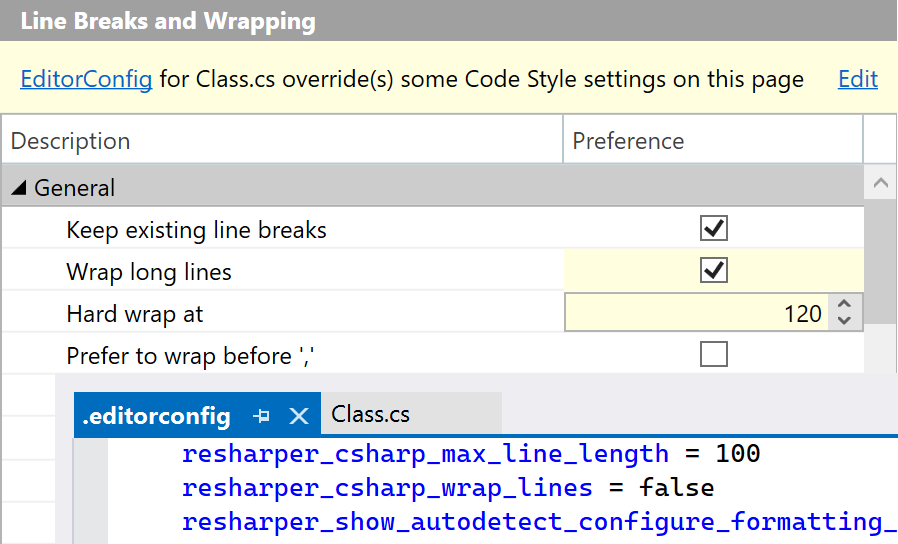Image resolution: width=898 pixels, height=544 pixels.
Task: Click the Edit link in the banner
Action: click(857, 79)
